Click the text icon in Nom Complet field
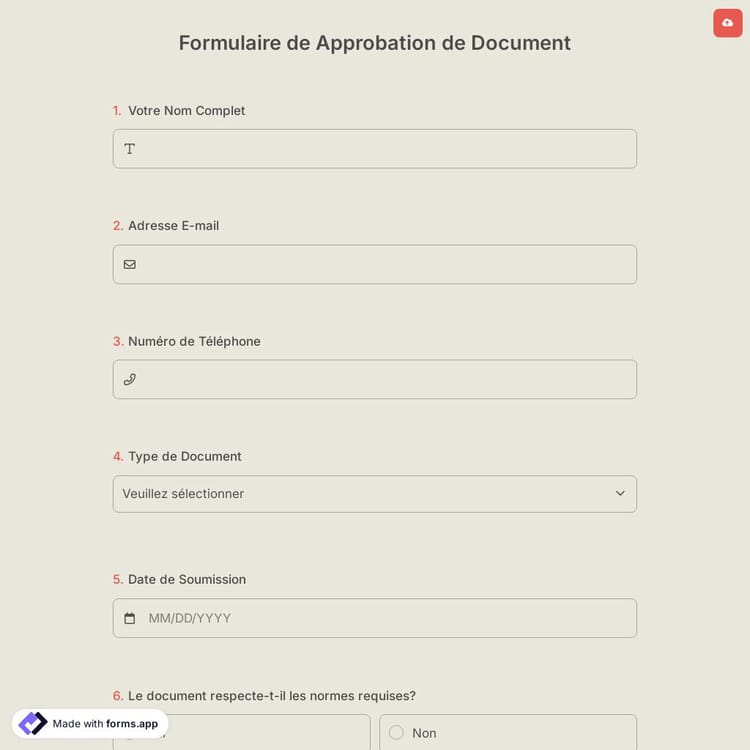750x750 pixels. pyautogui.click(x=129, y=149)
